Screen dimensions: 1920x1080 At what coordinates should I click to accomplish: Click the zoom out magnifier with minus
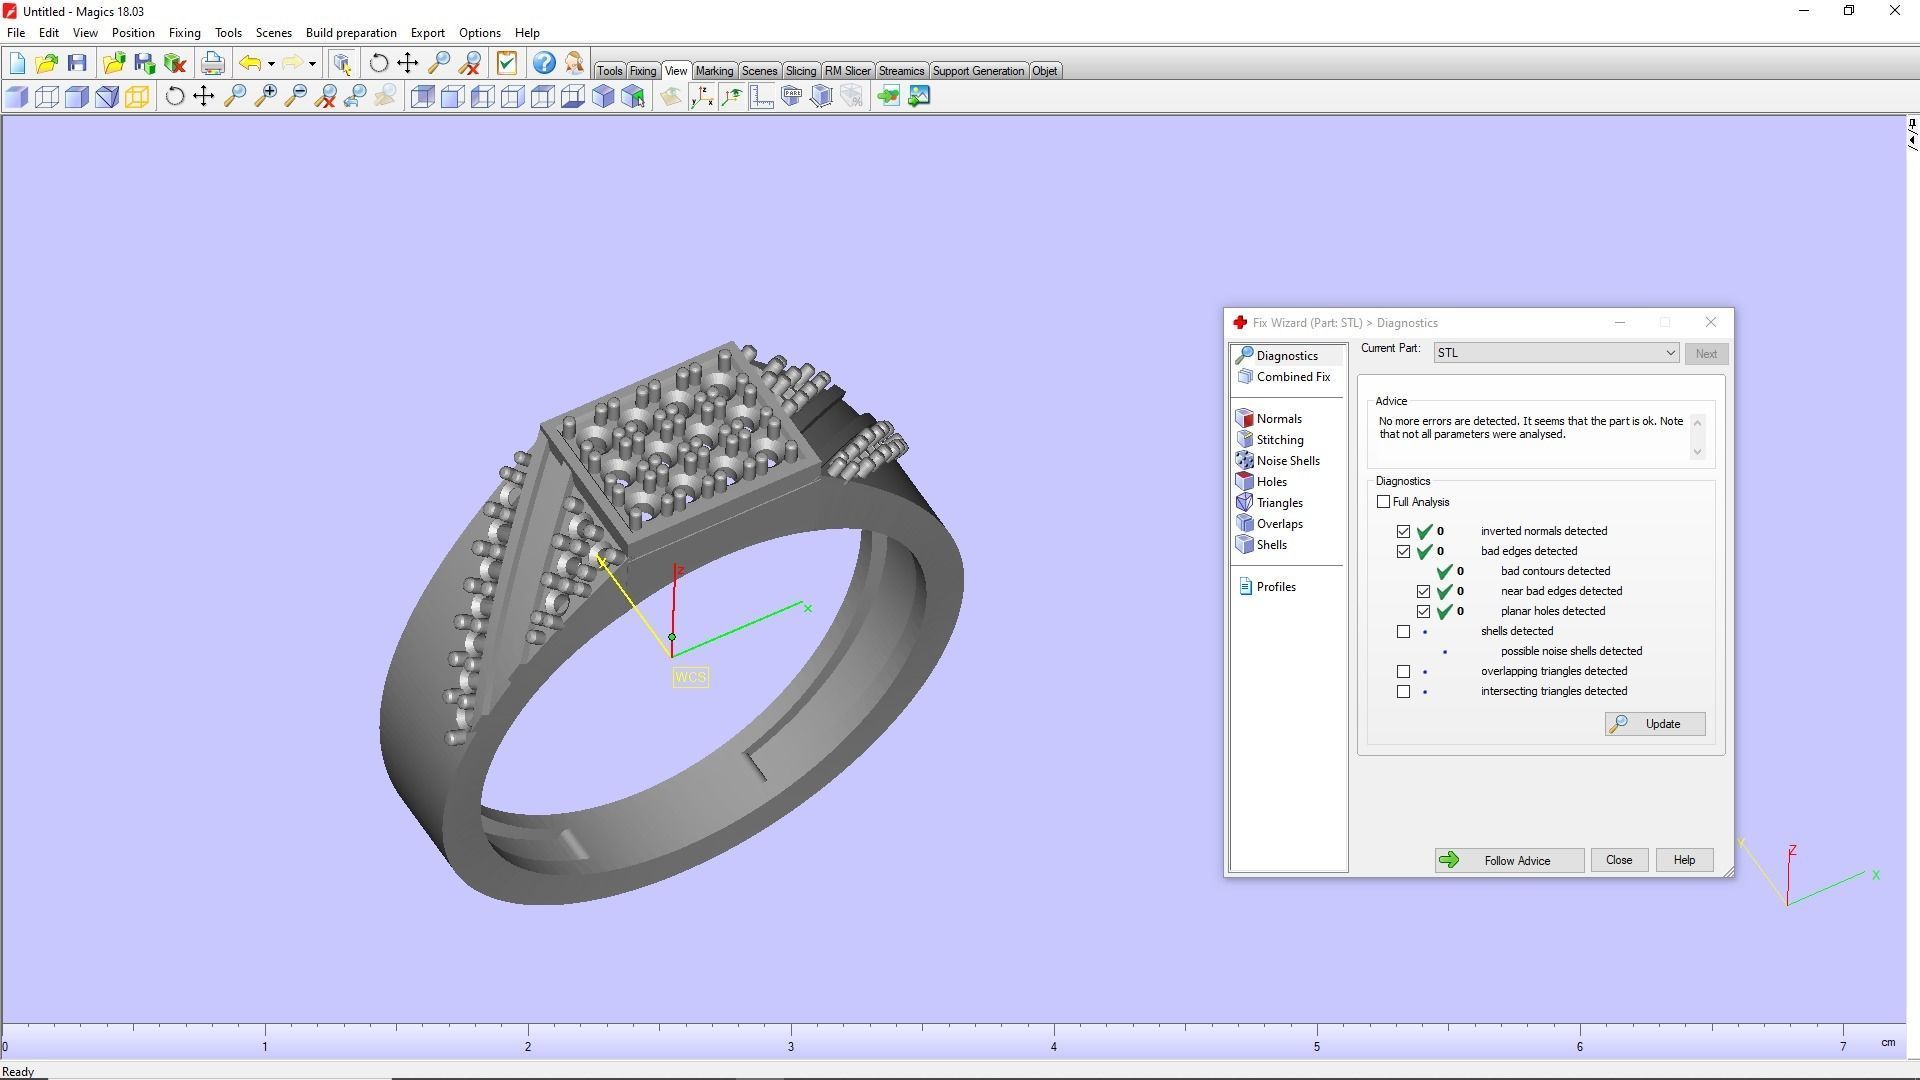pyautogui.click(x=295, y=96)
